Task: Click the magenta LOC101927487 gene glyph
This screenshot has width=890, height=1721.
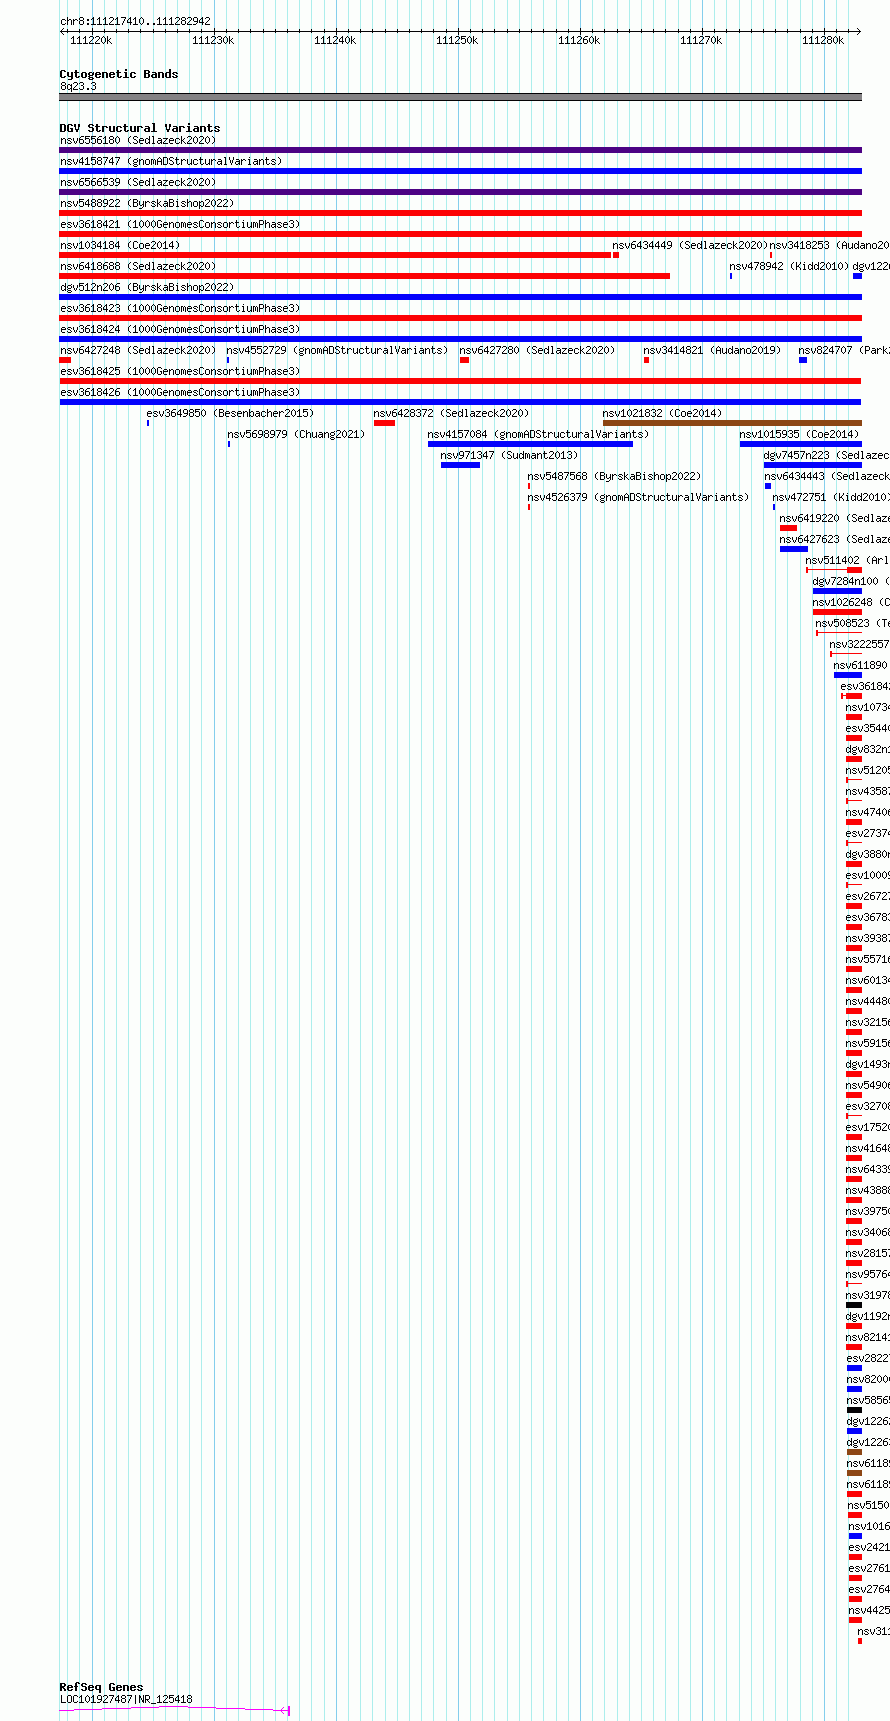Action: click(x=175, y=1710)
